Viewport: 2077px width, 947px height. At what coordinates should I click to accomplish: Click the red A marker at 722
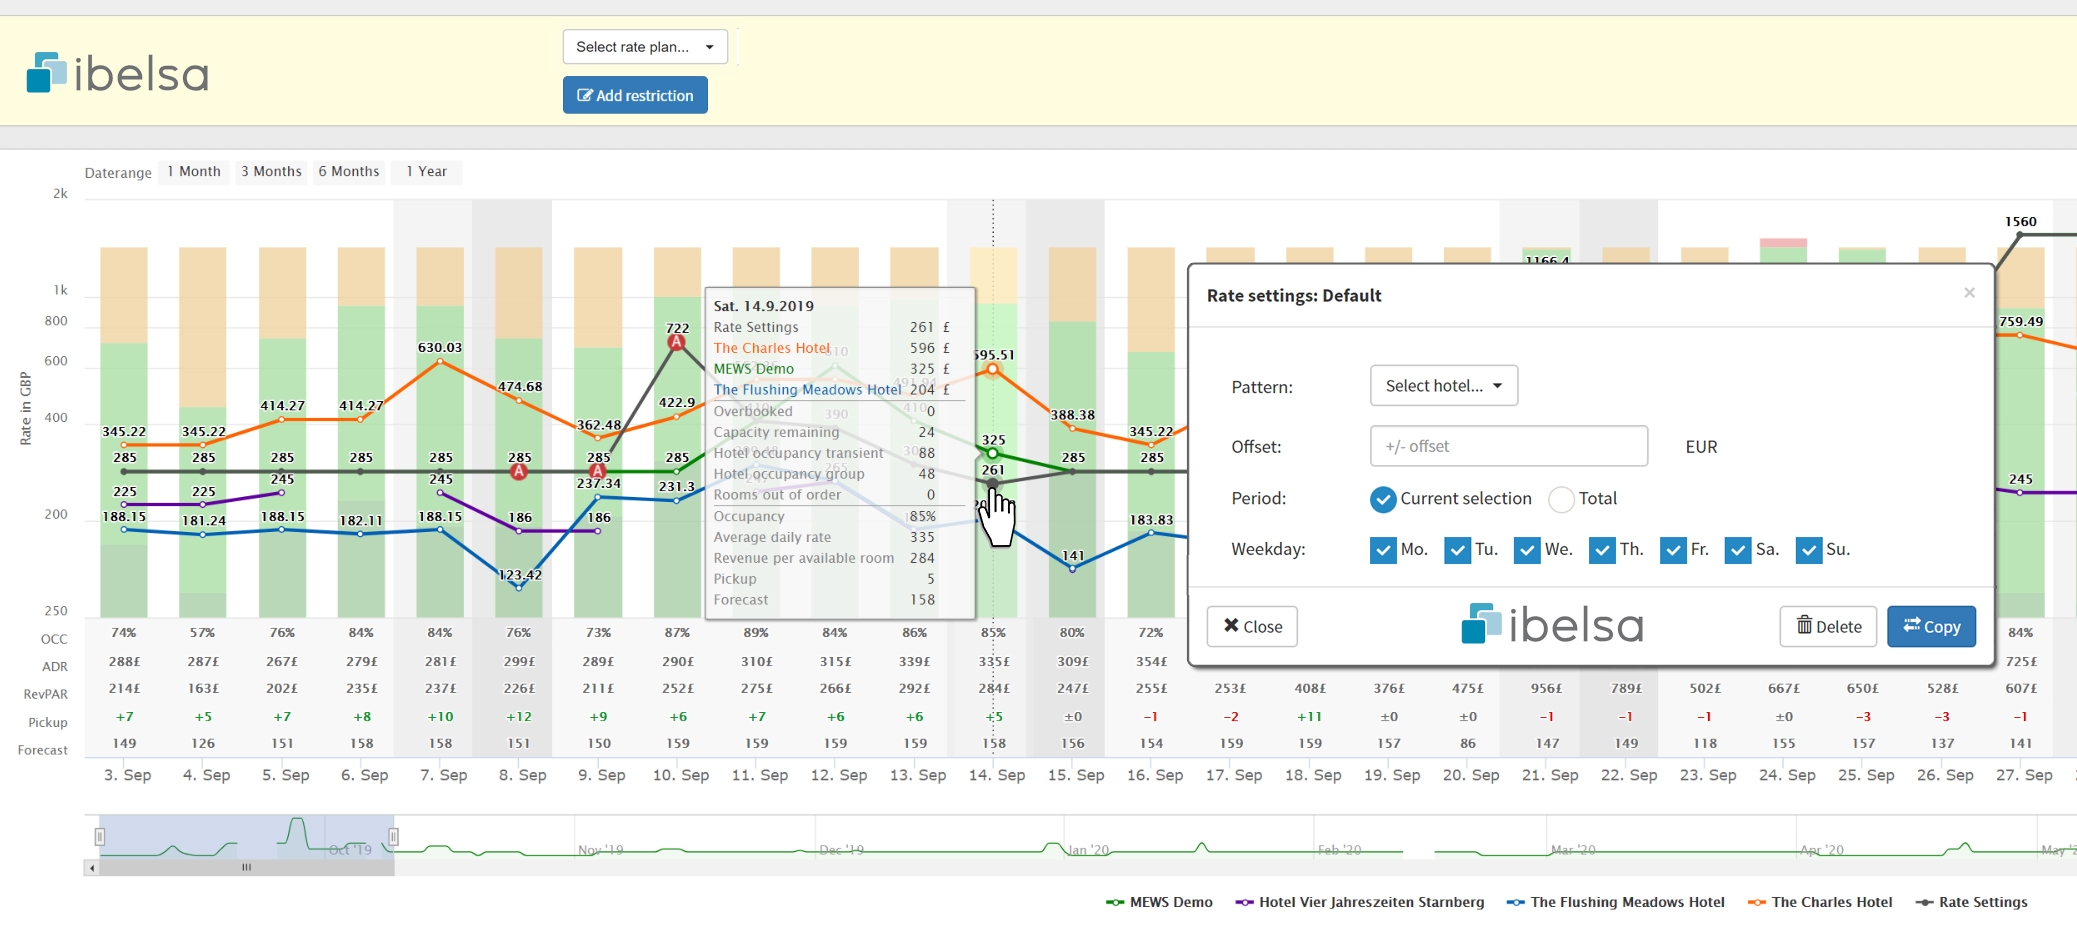(x=677, y=343)
